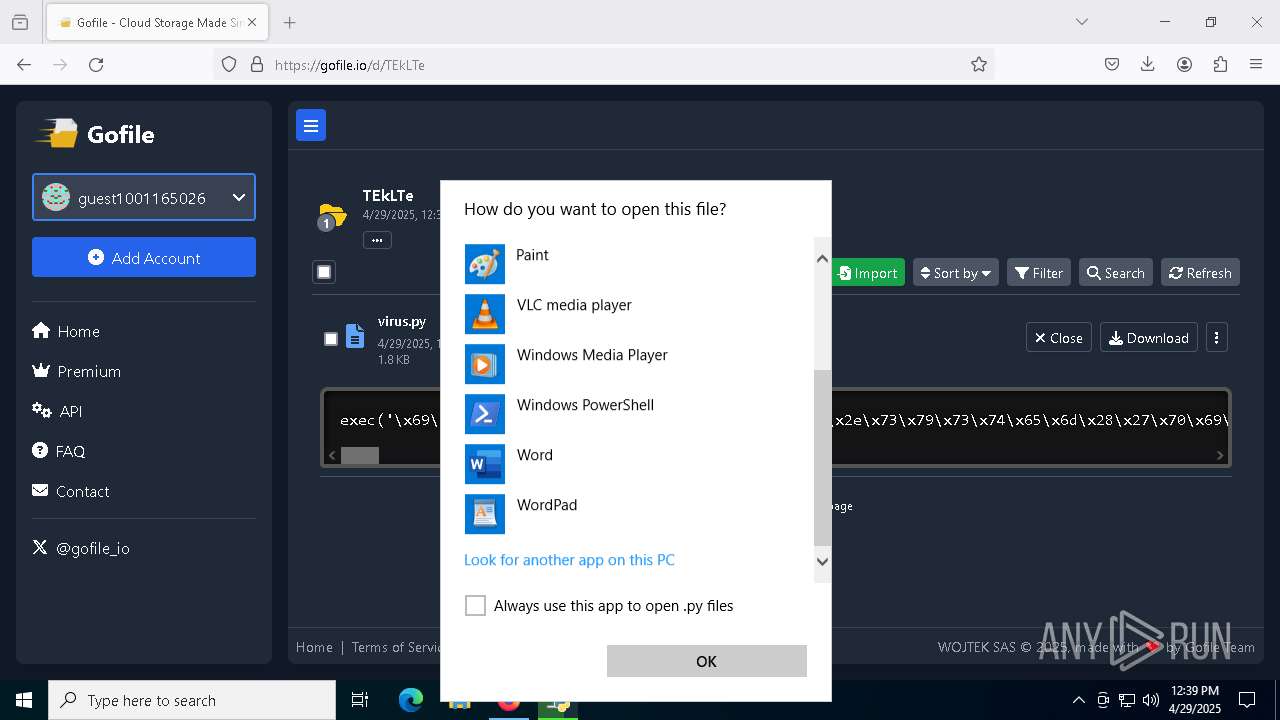Viewport: 1280px width, 720px height.
Task: Check Always use this app for .py files
Action: click(475, 606)
